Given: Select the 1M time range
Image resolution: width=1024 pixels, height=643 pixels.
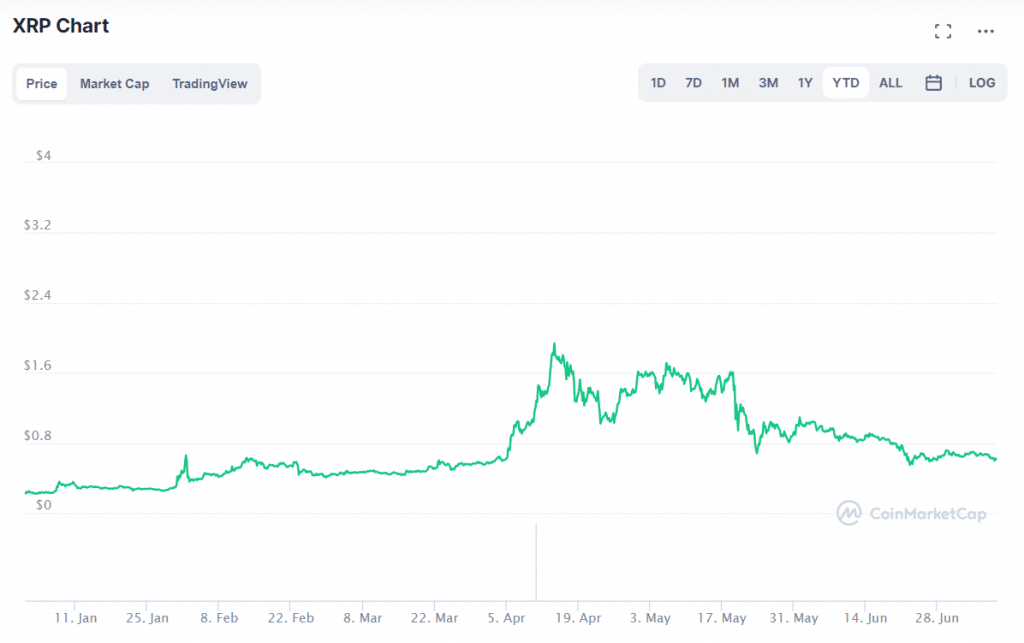Looking at the screenshot, I should 730,83.
